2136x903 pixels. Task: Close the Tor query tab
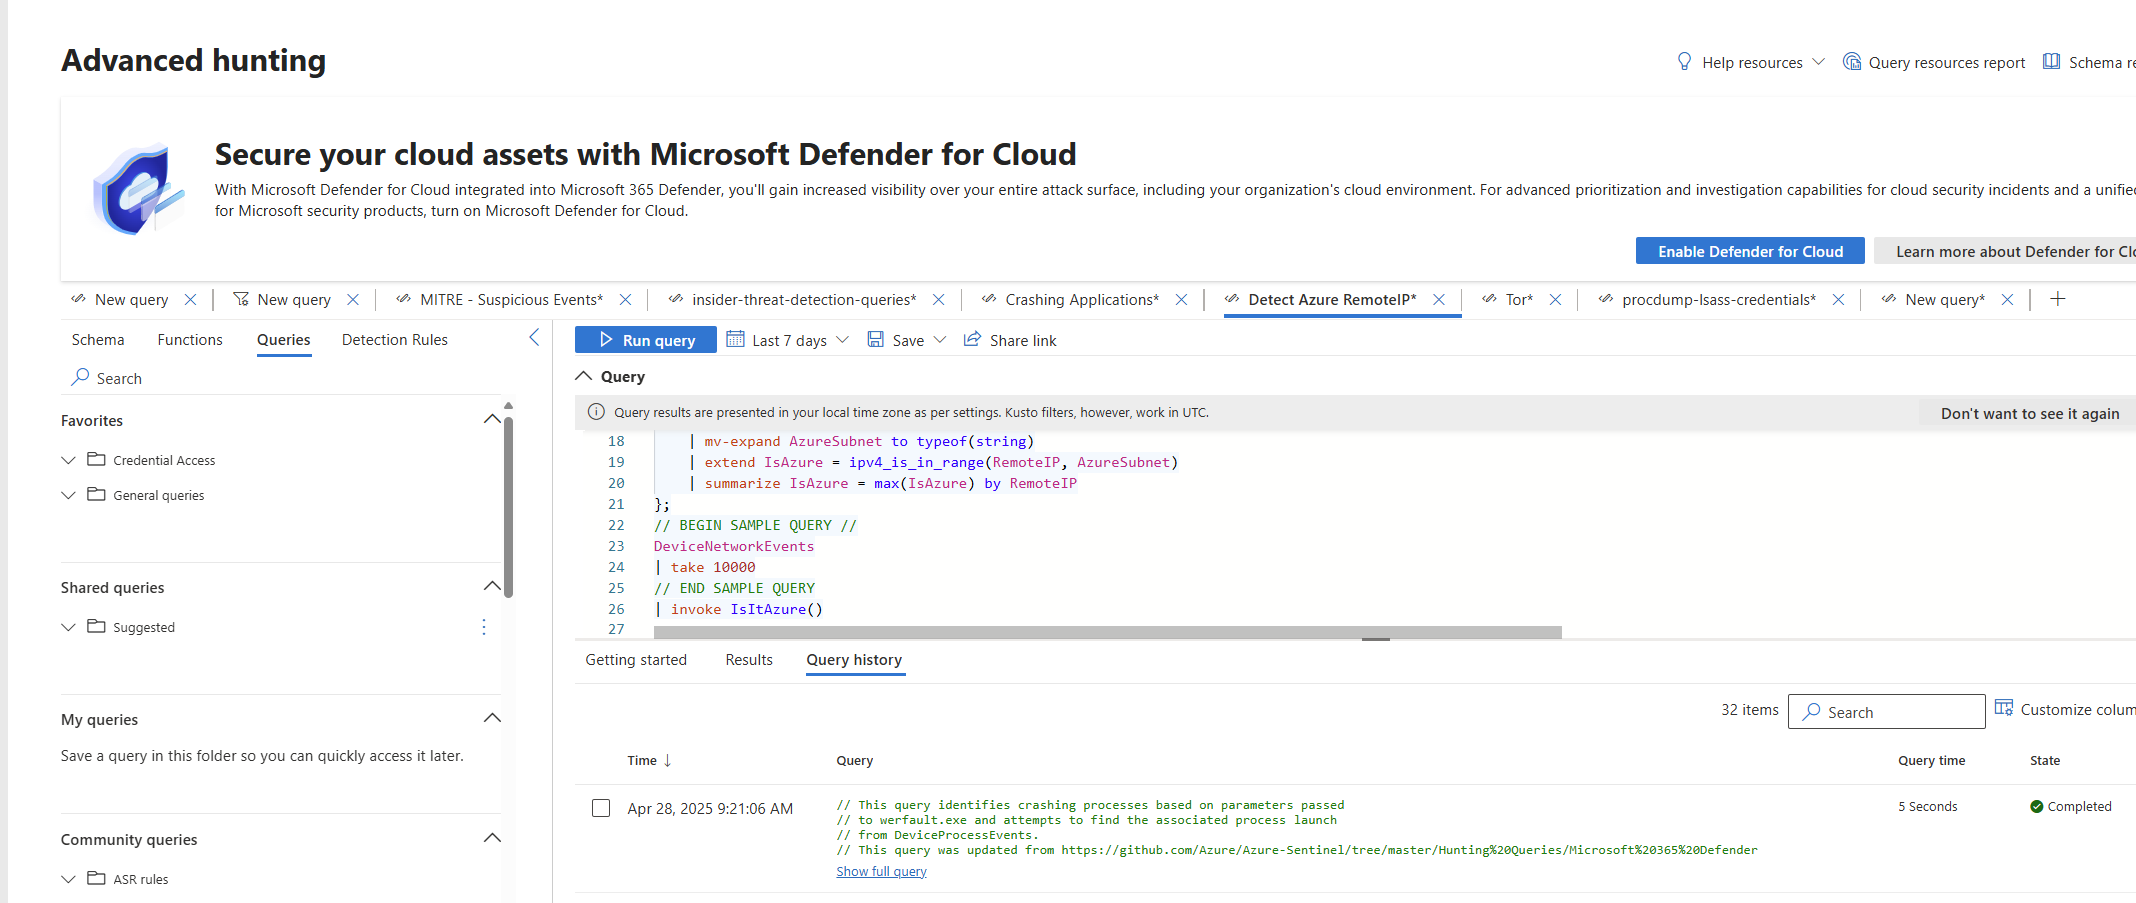tap(1555, 300)
